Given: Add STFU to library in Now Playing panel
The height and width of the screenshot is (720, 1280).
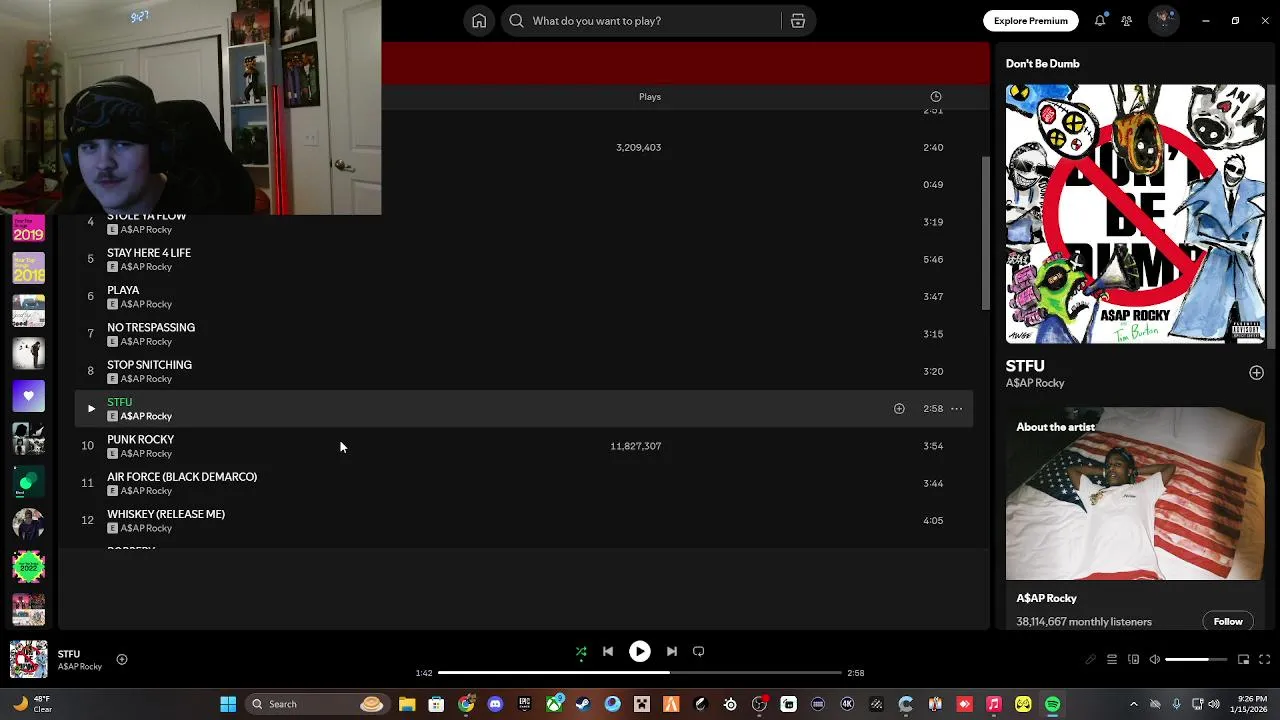Looking at the screenshot, I should tap(1256, 373).
